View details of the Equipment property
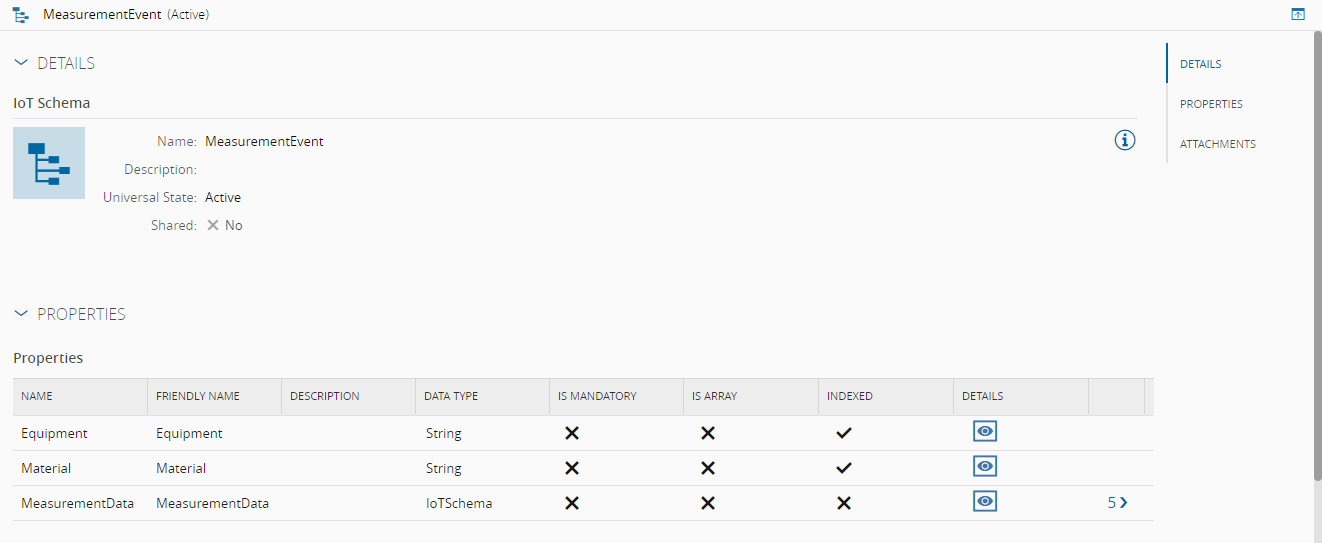Viewport: 1322px width, 543px height. [985, 432]
